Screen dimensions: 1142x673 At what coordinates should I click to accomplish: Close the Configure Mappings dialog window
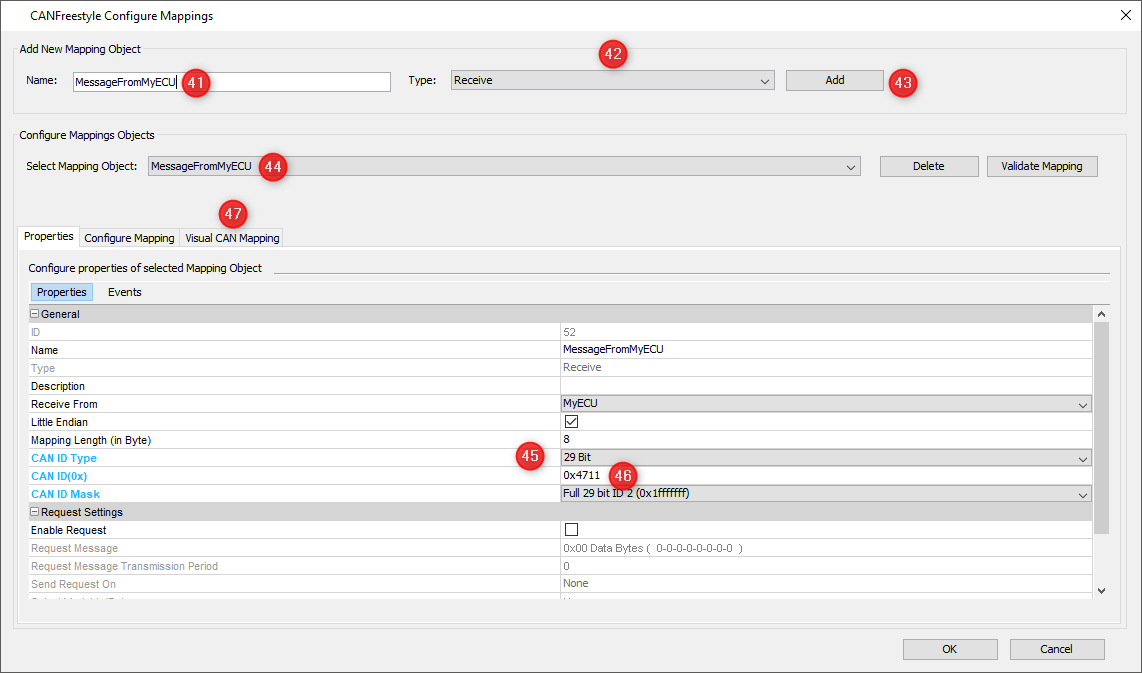click(x=1124, y=15)
